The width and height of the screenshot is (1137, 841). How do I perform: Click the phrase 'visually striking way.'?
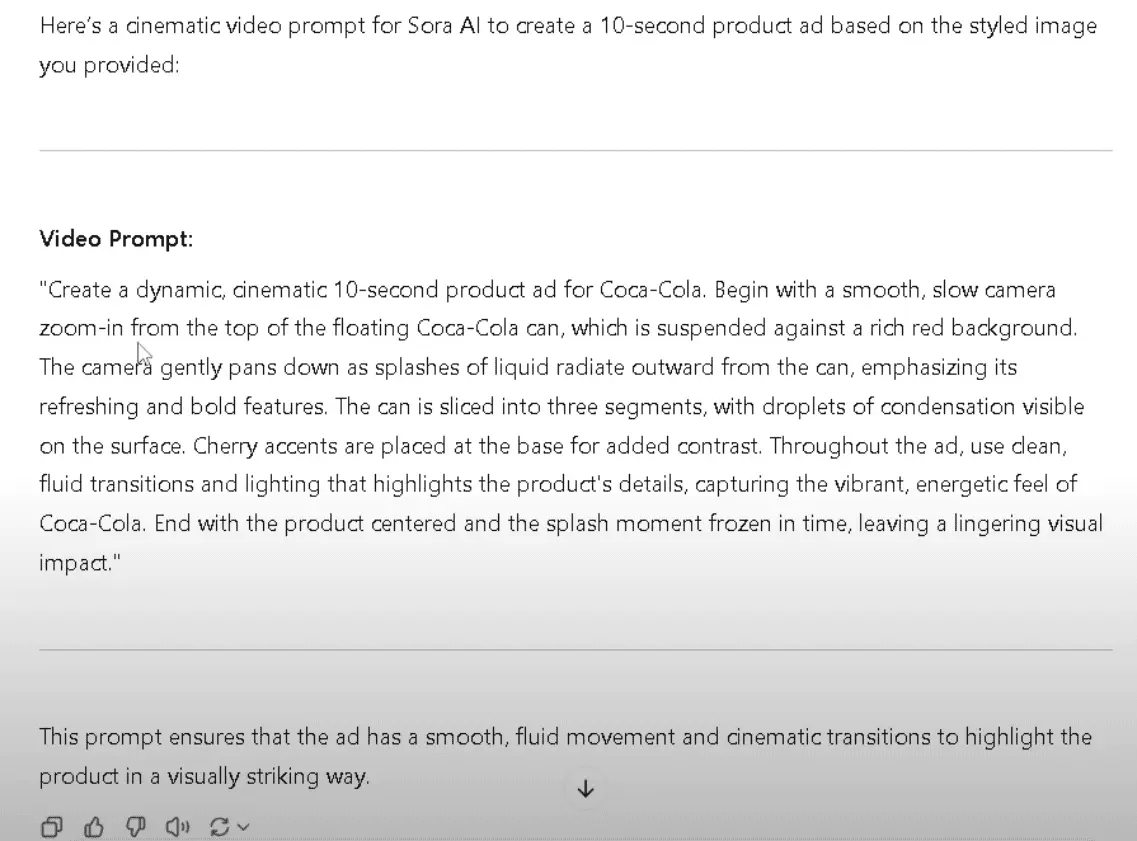pyautogui.click(x=268, y=776)
